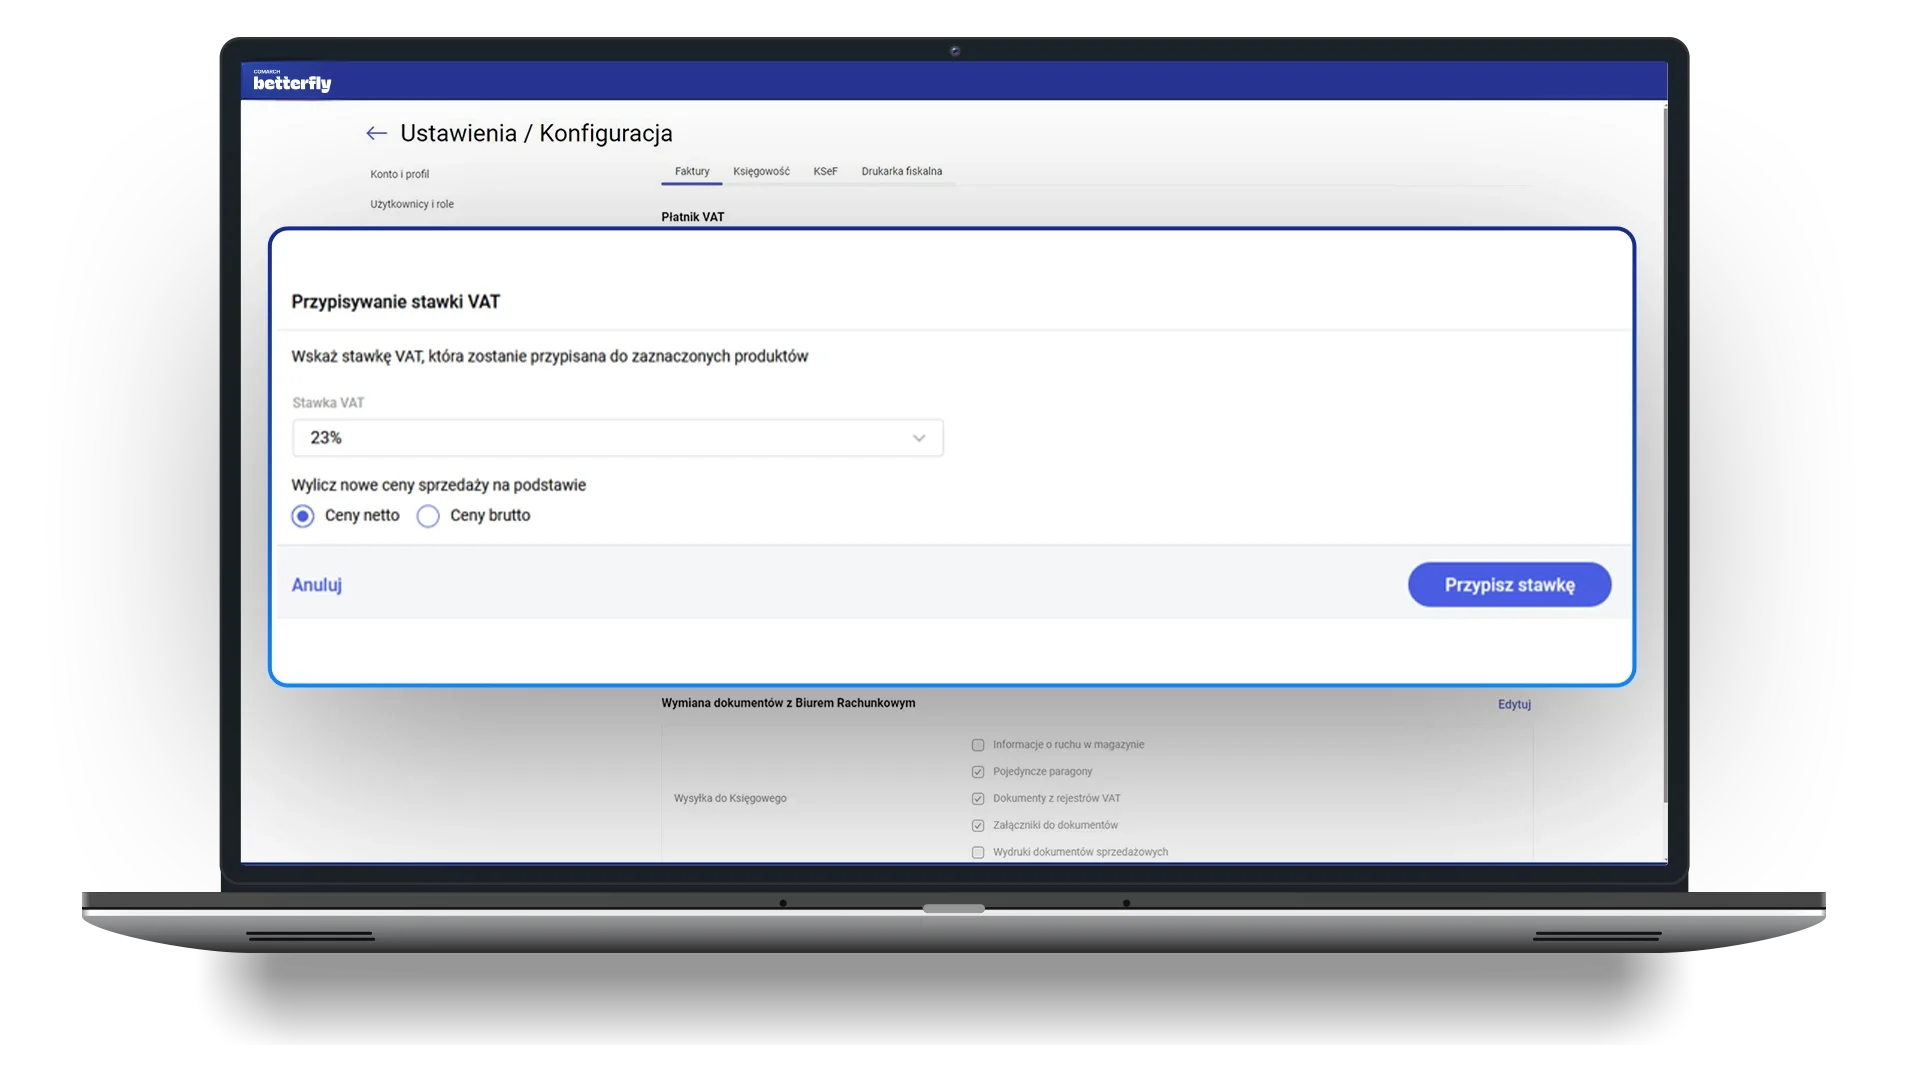Switch to the Drukarka fiskalna tab
The height and width of the screenshot is (1080, 1920).
click(x=901, y=171)
